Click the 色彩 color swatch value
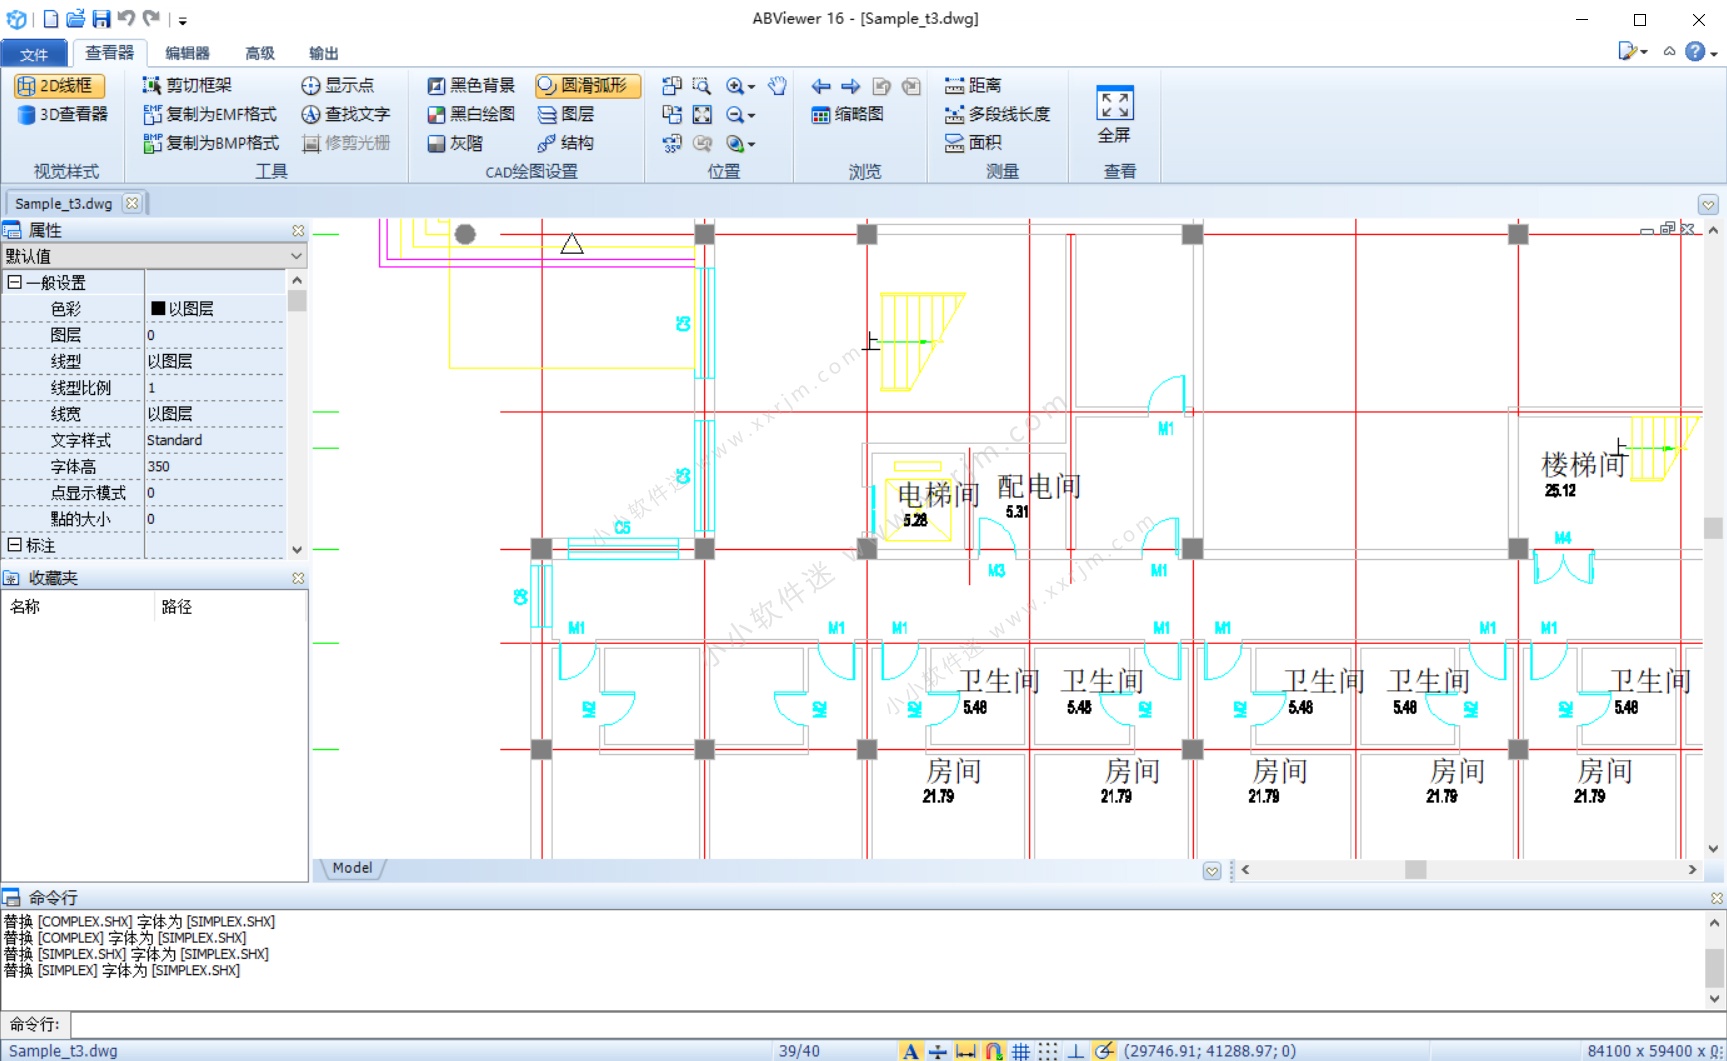 pos(158,309)
